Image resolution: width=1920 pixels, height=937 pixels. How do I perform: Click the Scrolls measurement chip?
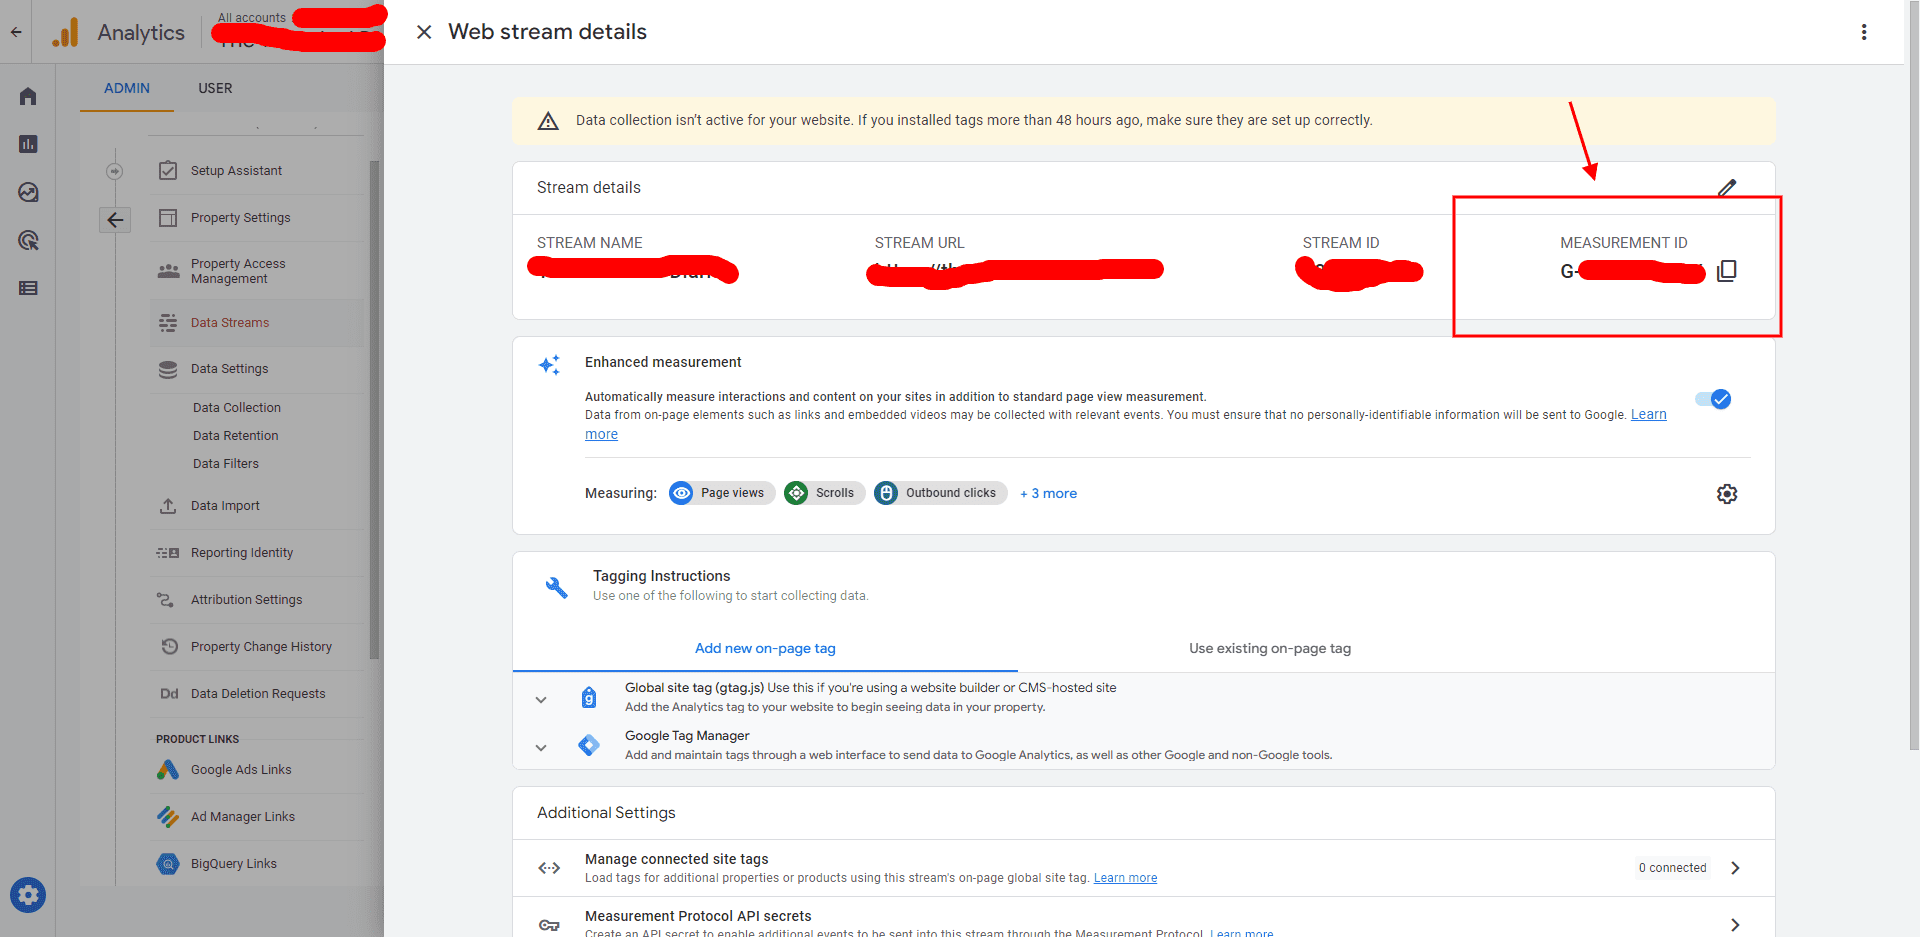coord(824,493)
